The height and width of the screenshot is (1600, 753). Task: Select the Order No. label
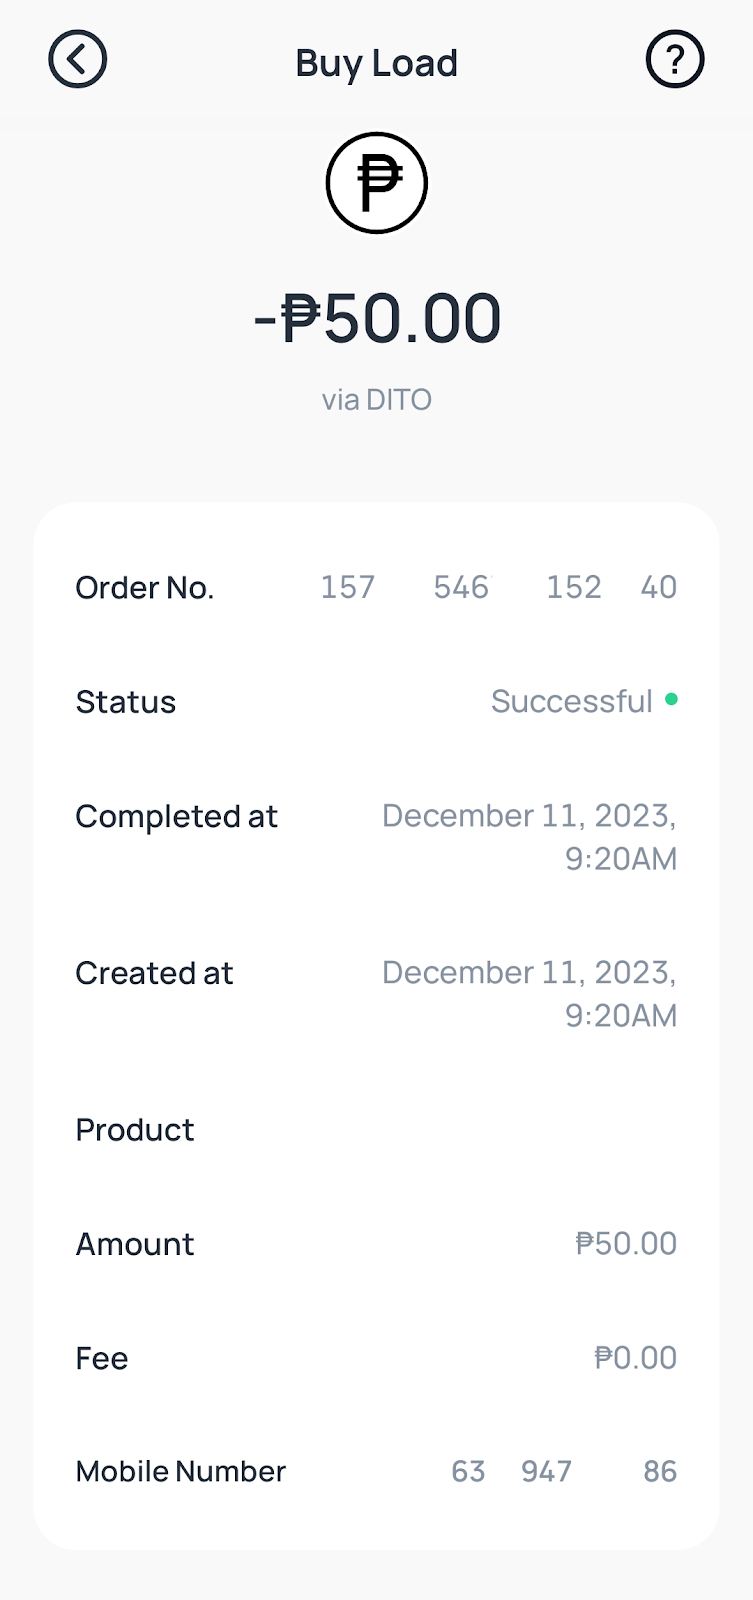(145, 588)
